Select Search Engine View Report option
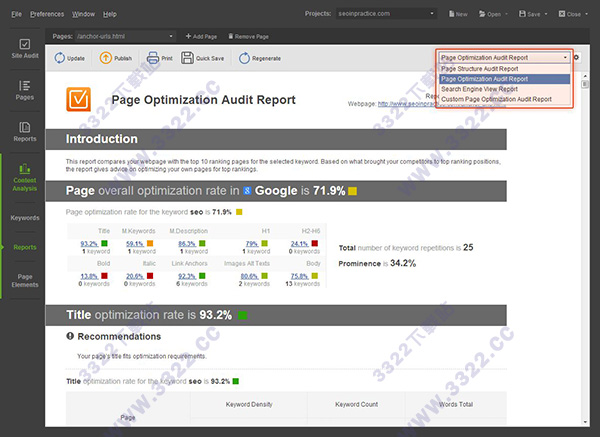 pyautogui.click(x=479, y=89)
